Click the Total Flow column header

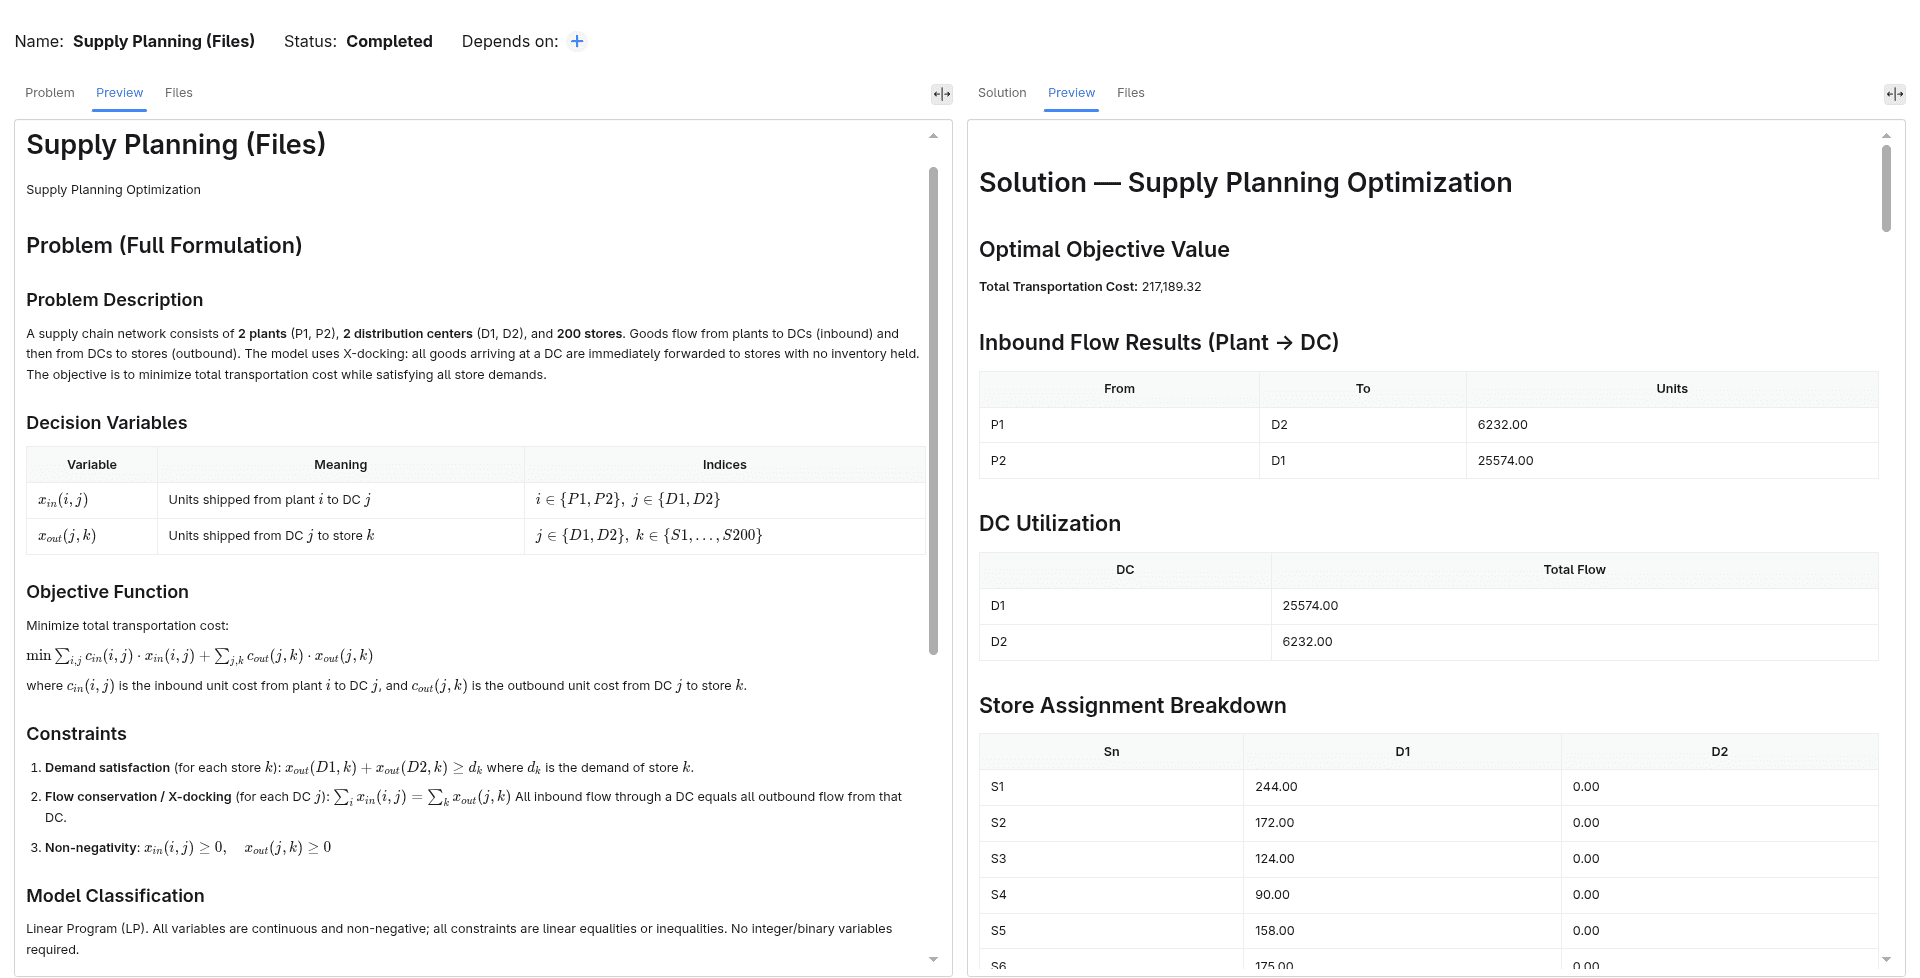[x=1574, y=570]
